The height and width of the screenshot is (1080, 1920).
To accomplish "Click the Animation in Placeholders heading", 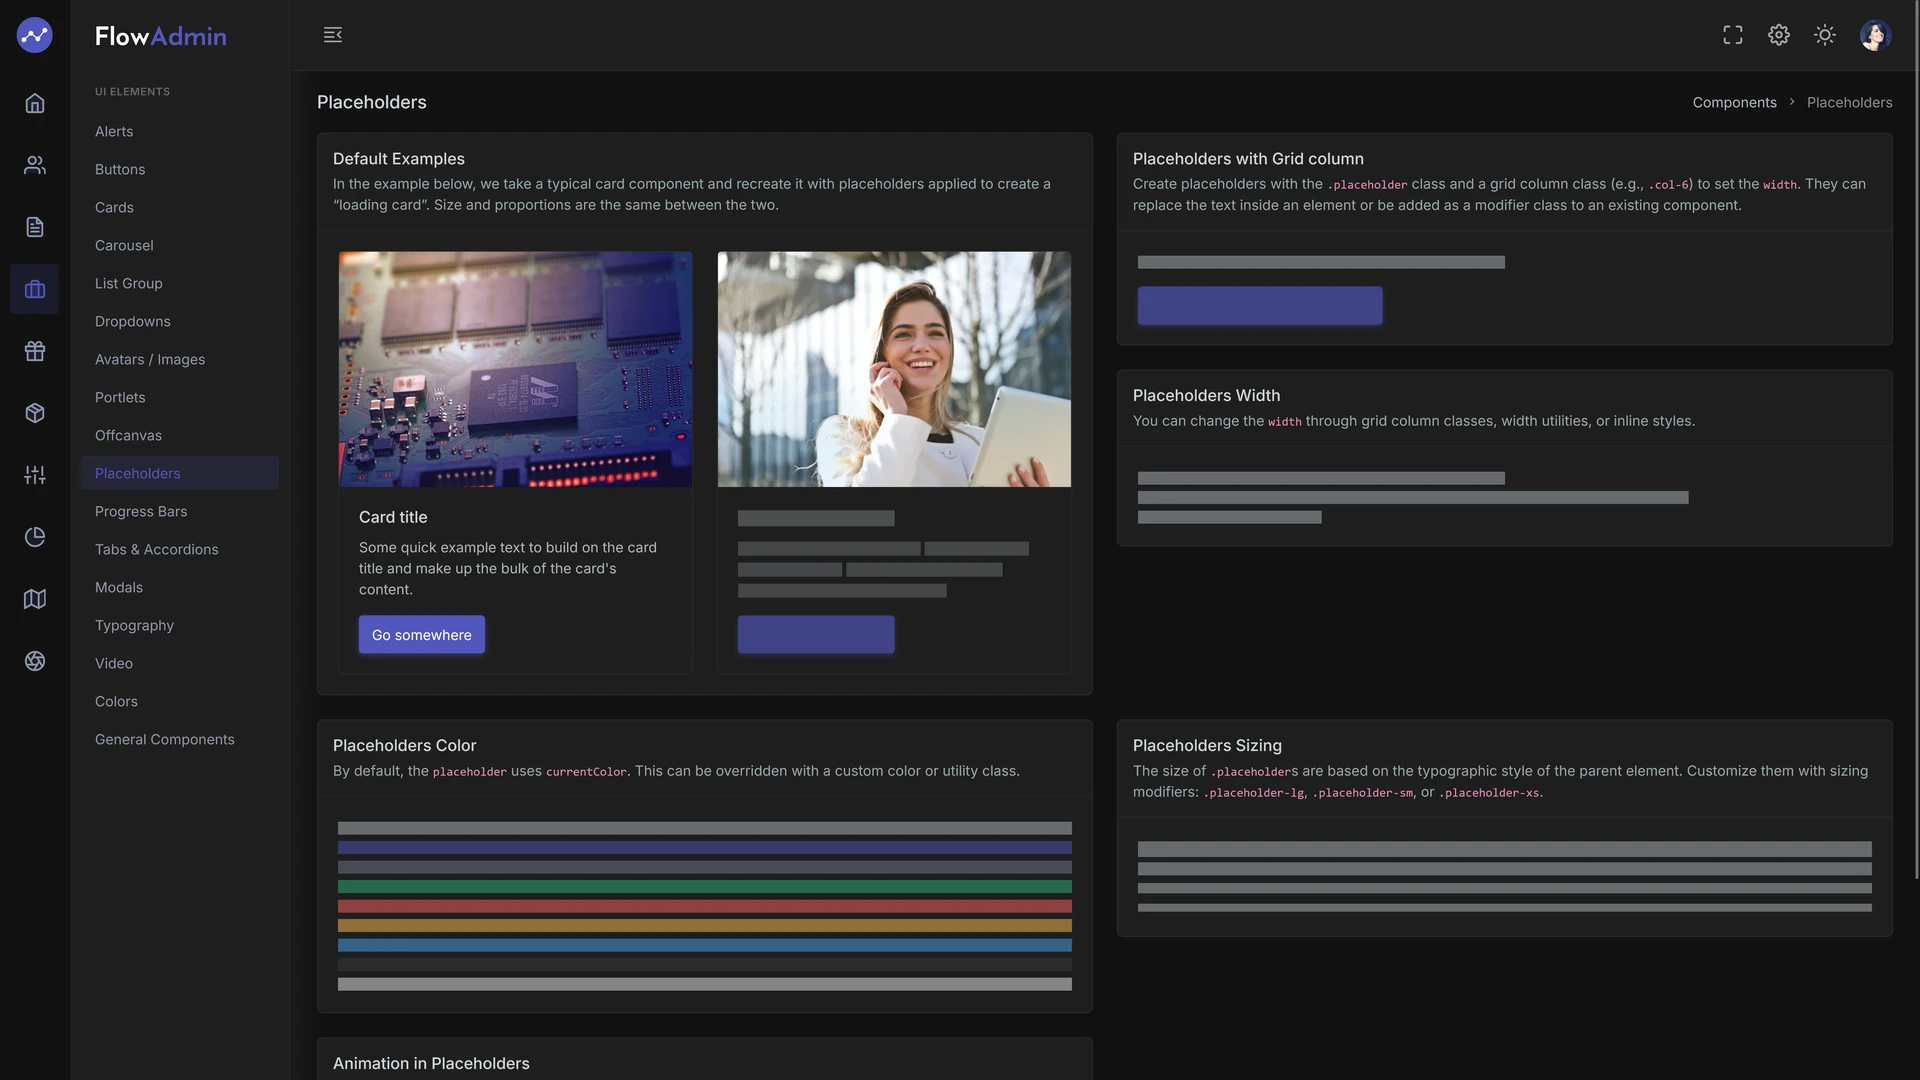I will coord(431,1064).
